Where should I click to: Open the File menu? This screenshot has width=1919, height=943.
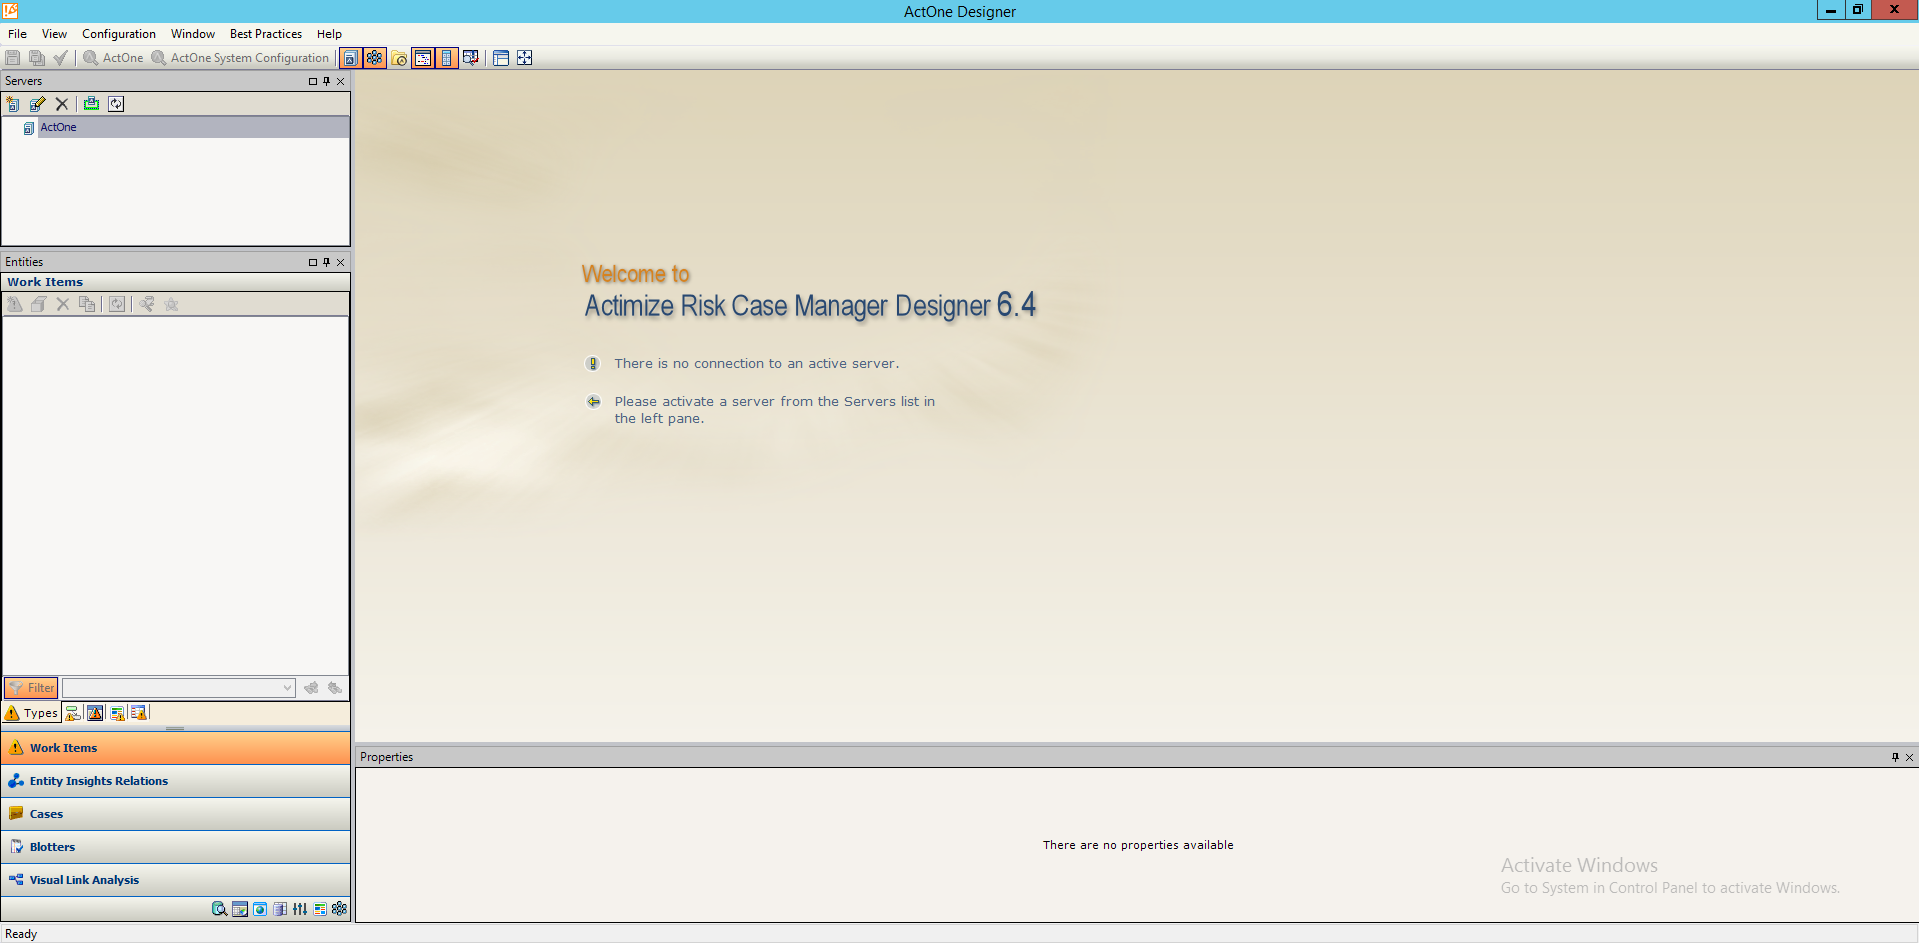pyautogui.click(x=17, y=34)
